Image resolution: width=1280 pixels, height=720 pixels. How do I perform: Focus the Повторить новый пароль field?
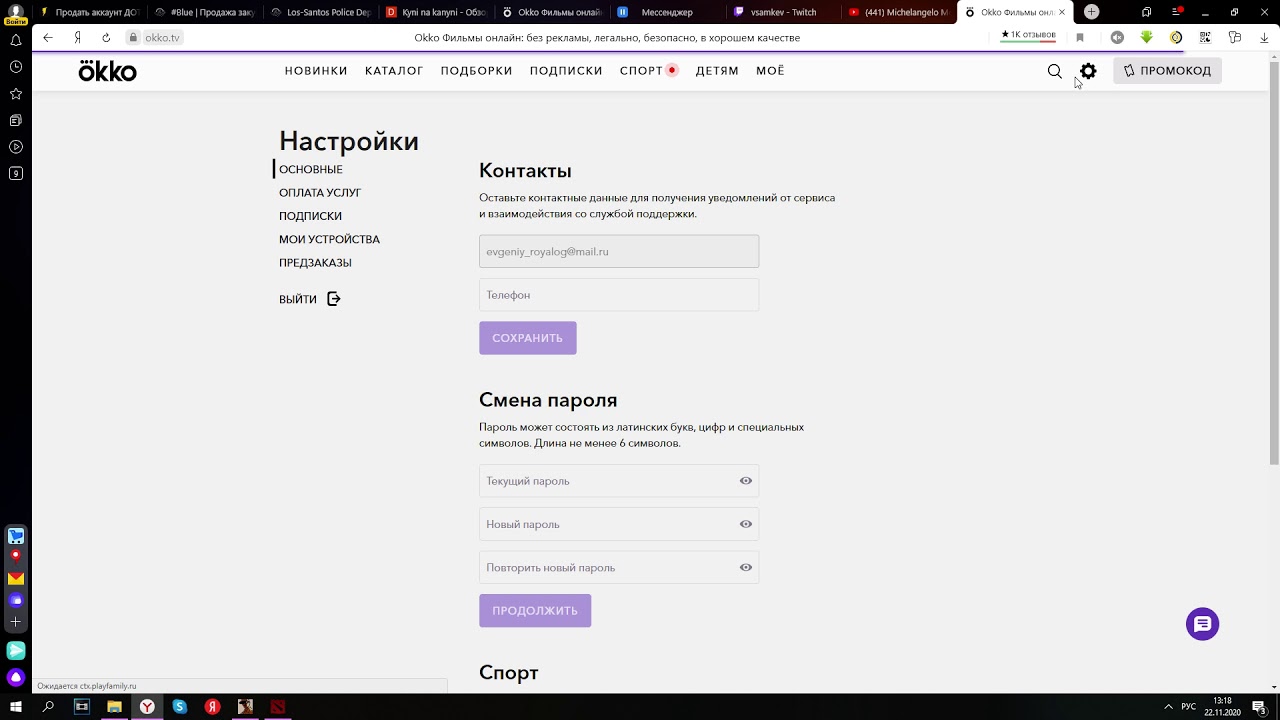pyautogui.click(x=619, y=567)
